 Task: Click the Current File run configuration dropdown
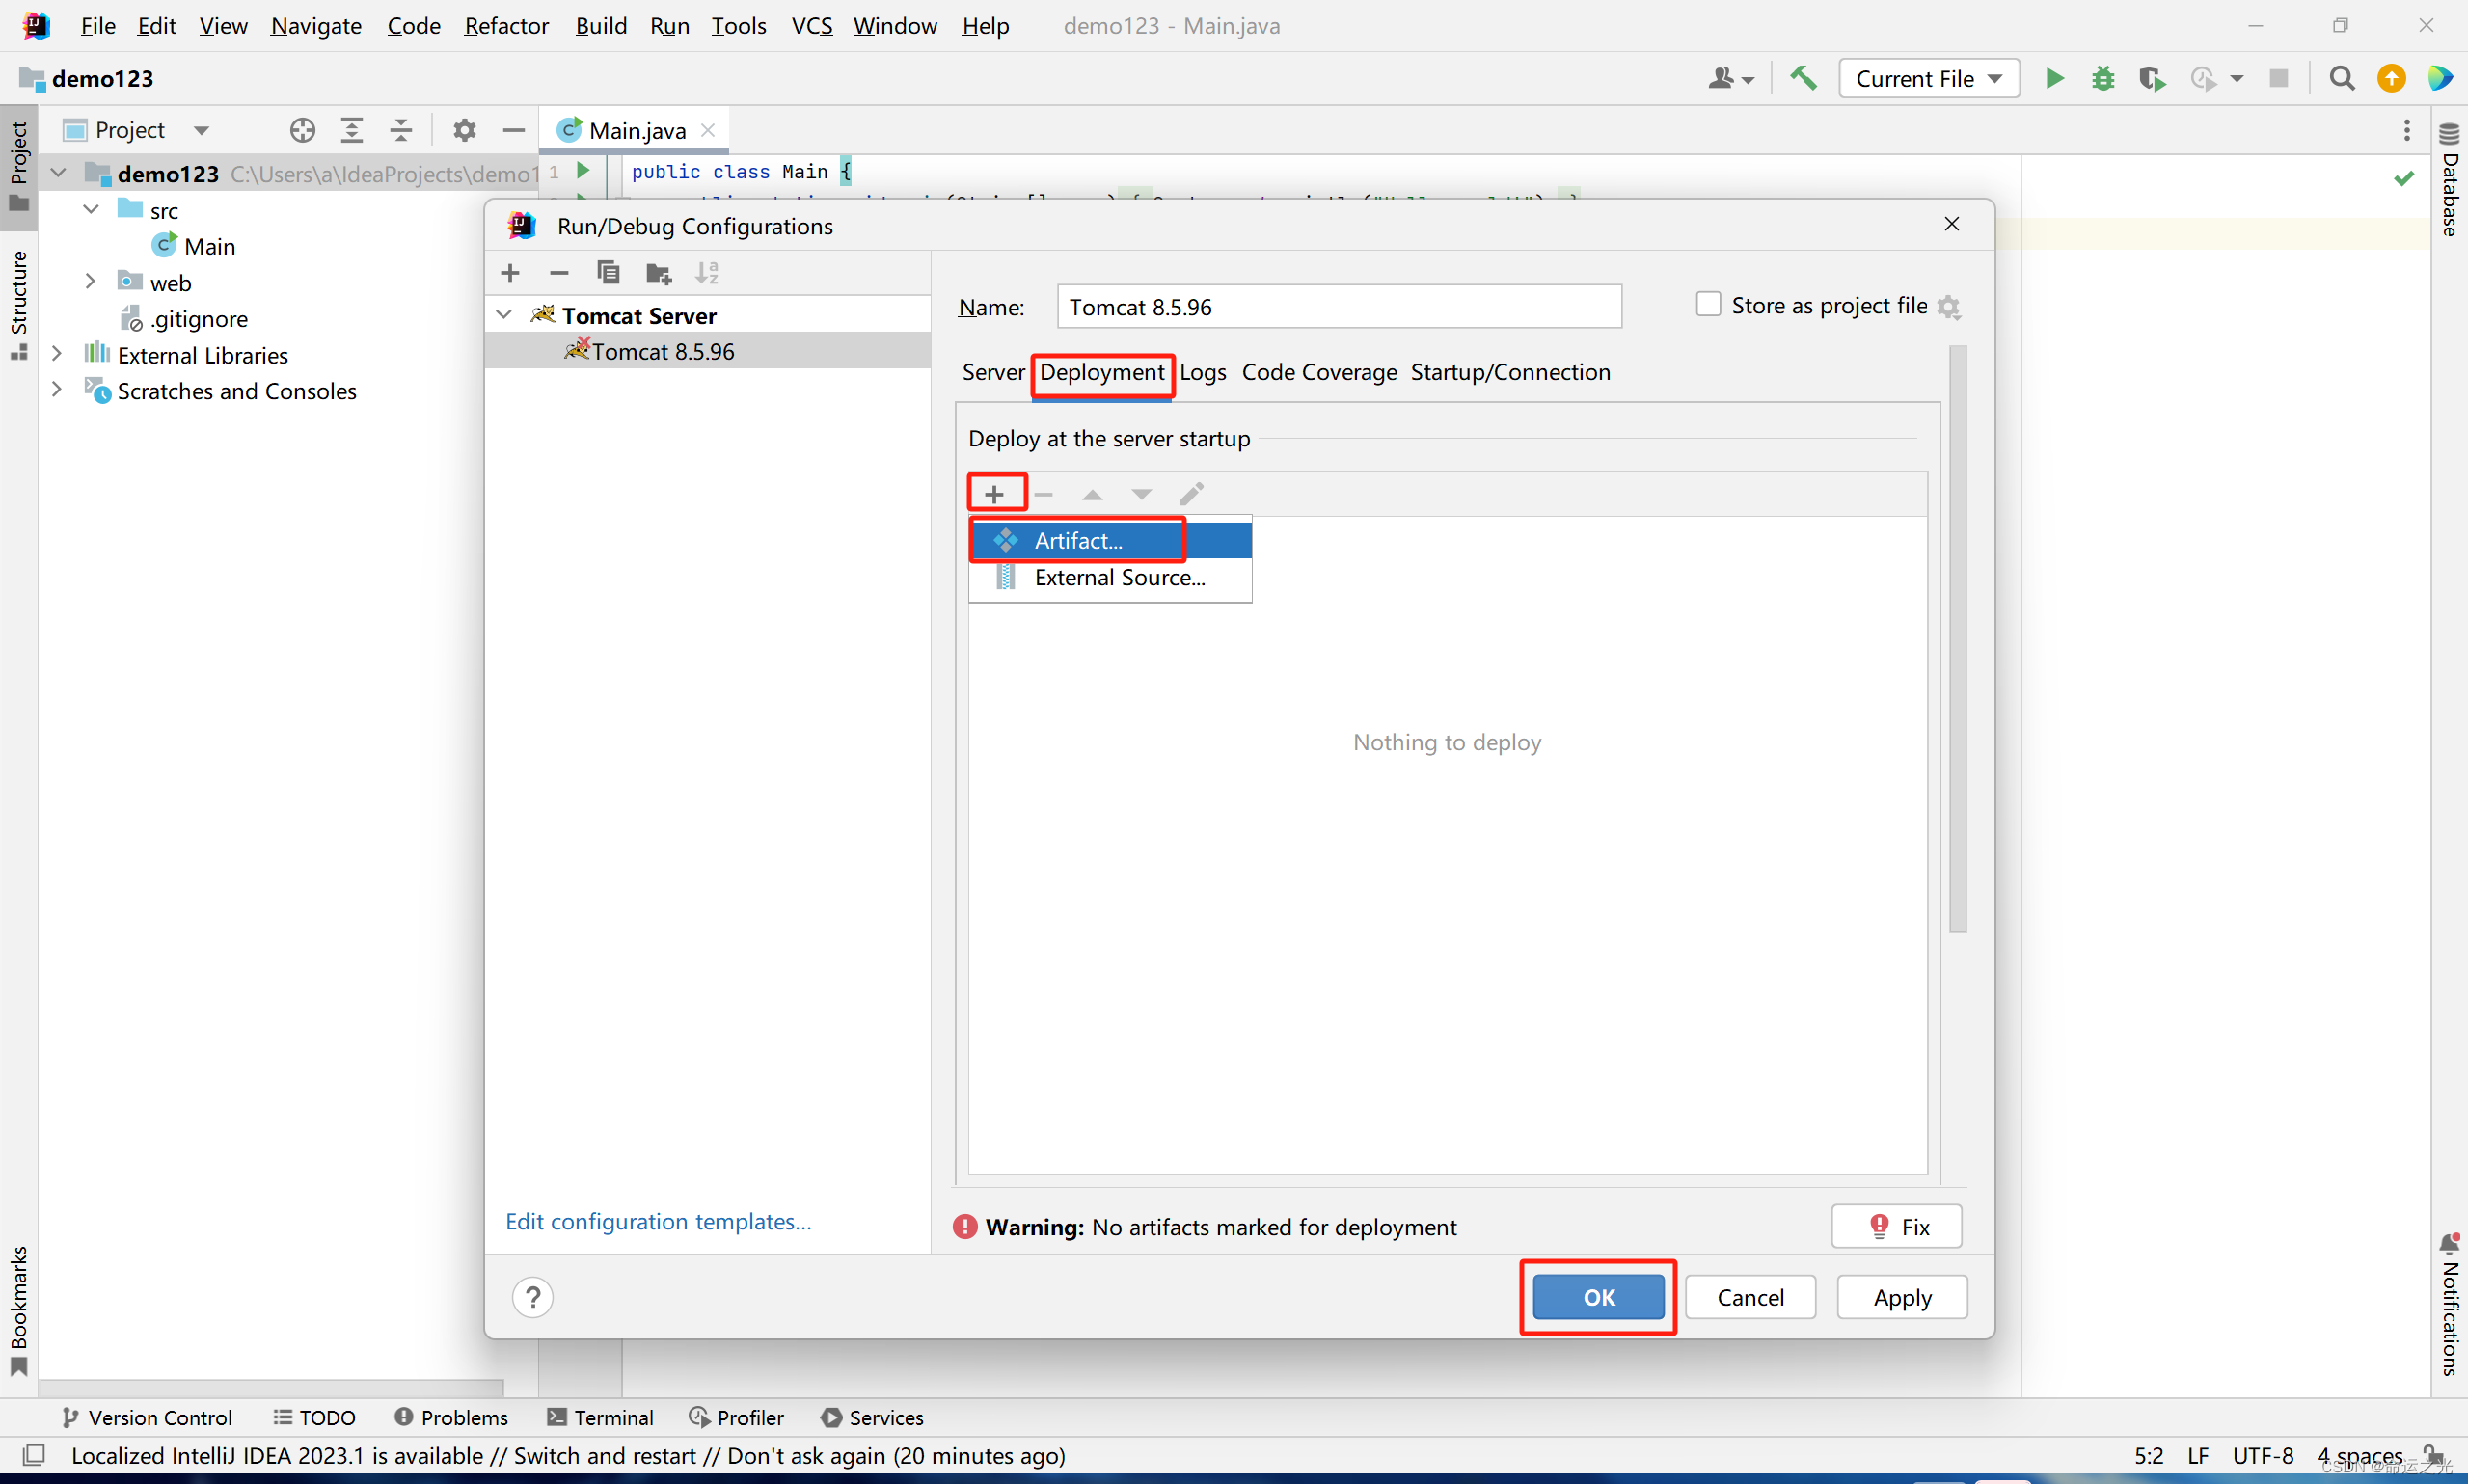tap(1927, 77)
